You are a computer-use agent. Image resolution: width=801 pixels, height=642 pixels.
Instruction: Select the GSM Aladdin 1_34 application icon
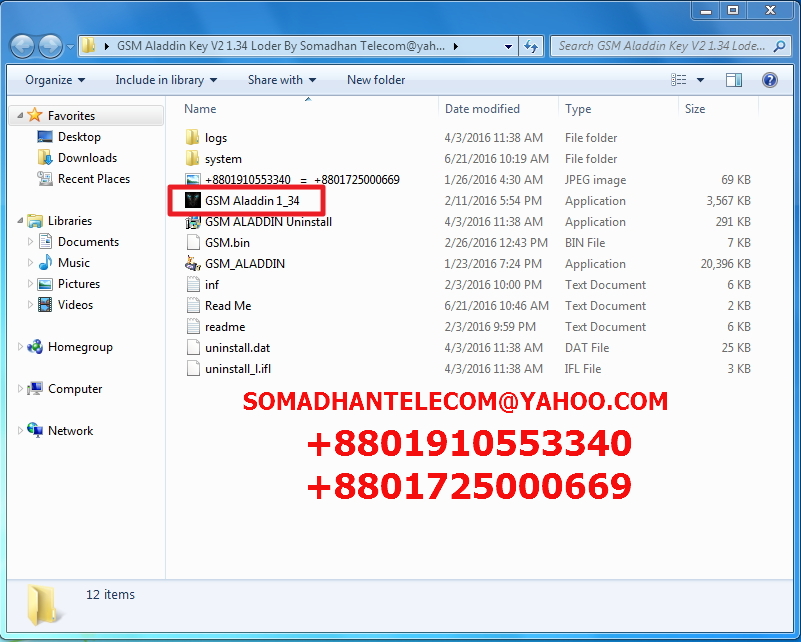193,200
